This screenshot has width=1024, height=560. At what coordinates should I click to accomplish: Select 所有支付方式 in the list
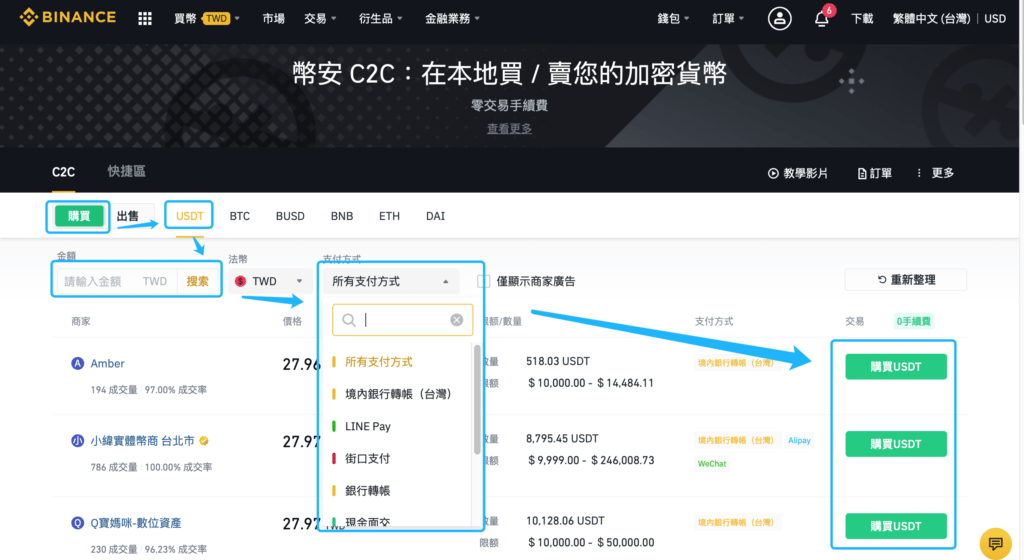(x=379, y=362)
